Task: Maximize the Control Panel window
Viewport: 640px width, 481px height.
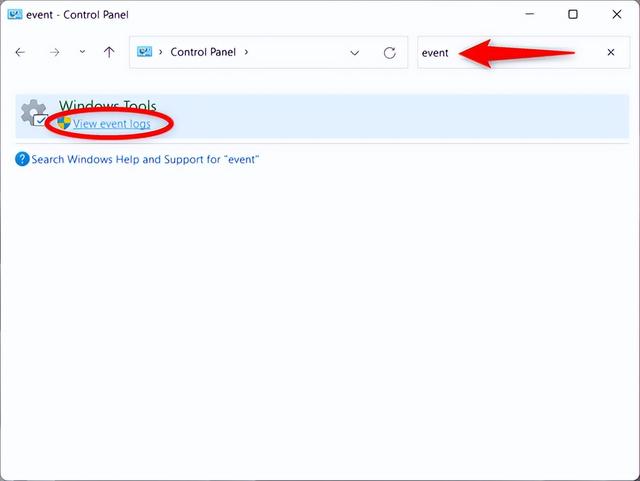Action: point(573,14)
